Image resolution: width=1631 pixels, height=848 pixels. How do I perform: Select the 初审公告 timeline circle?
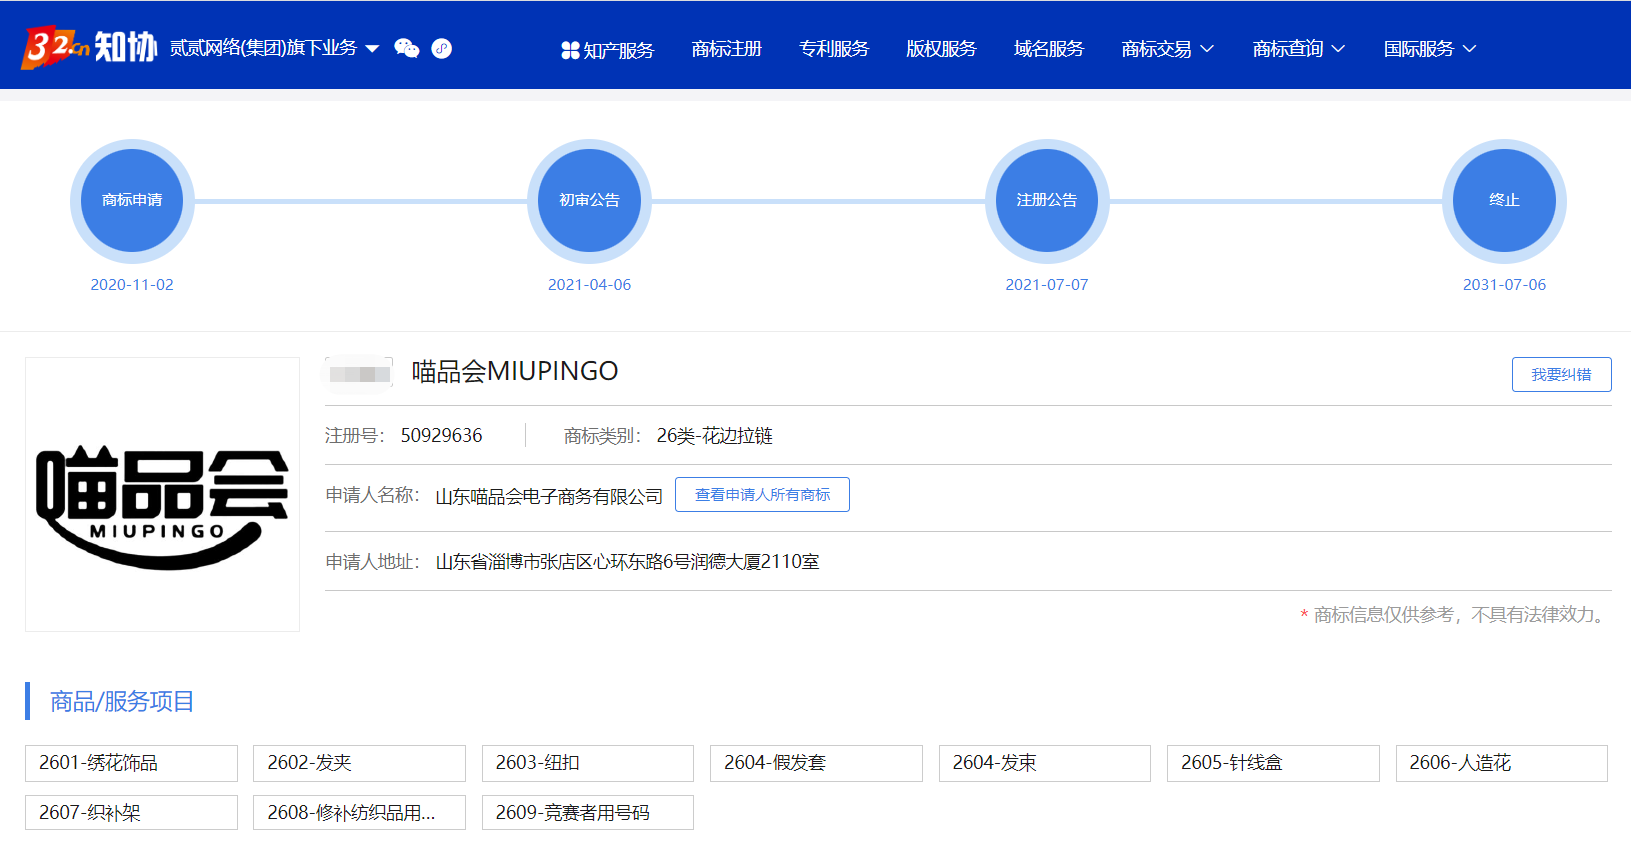tap(589, 200)
